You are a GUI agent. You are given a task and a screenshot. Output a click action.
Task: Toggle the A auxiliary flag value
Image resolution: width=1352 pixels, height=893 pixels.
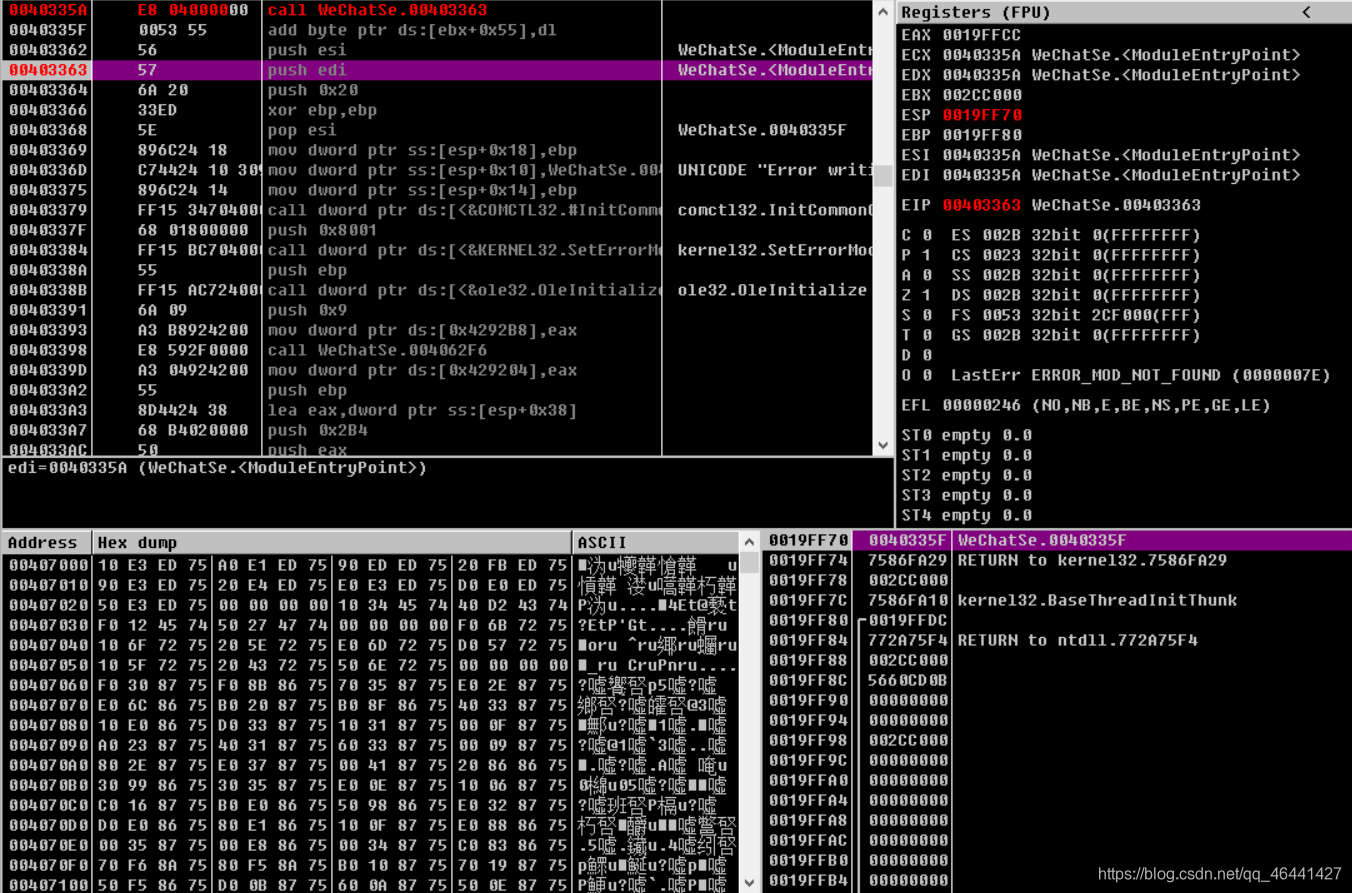(x=927, y=275)
